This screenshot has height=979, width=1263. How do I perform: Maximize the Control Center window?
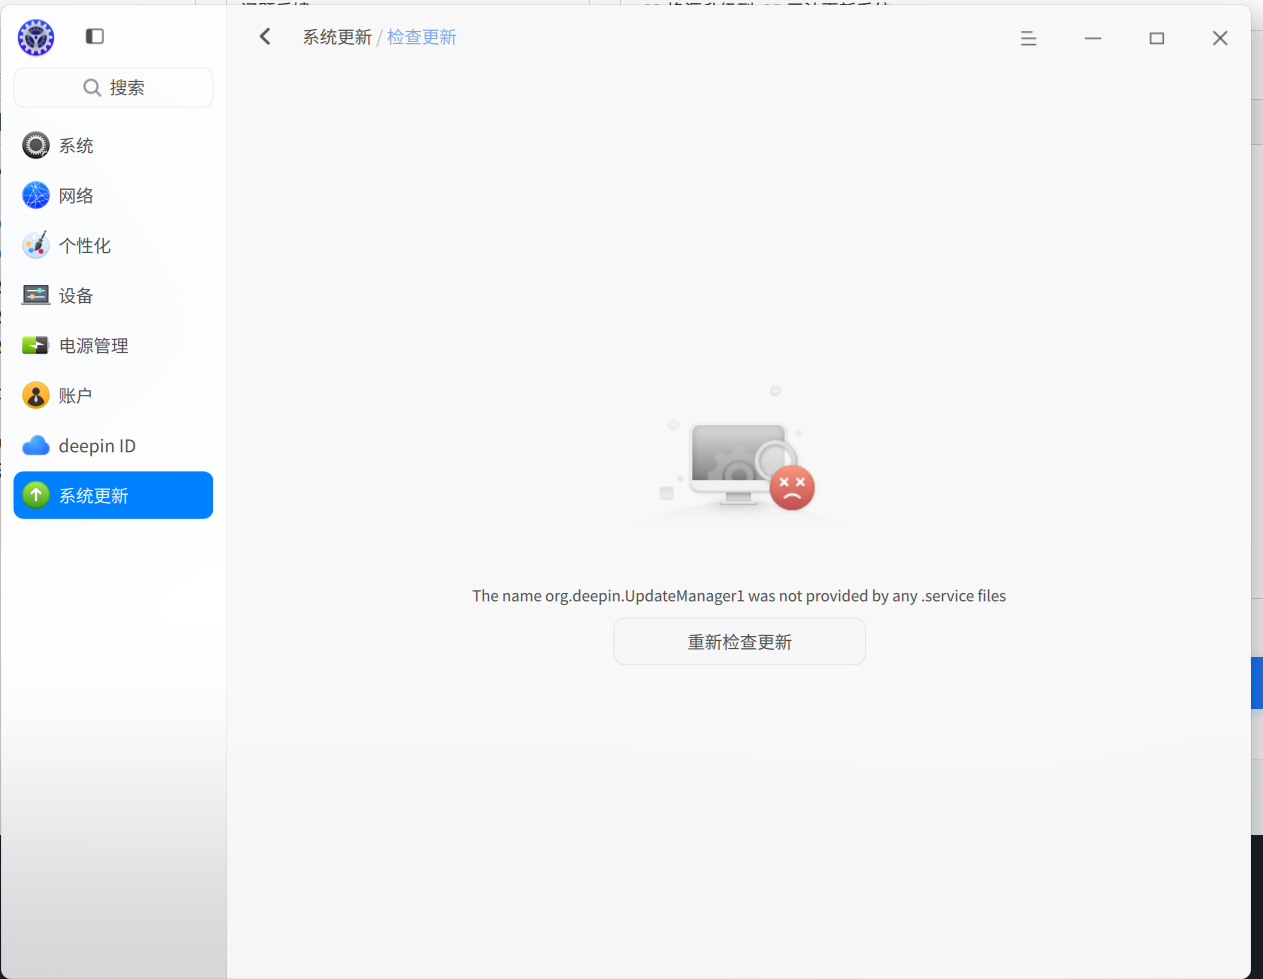[x=1157, y=38]
